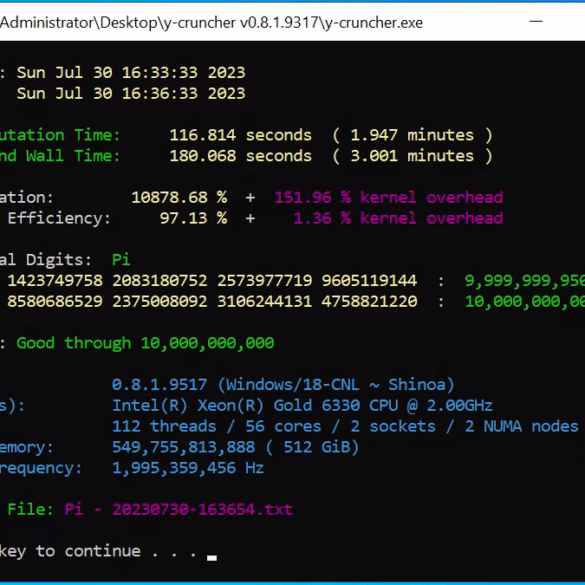Viewport: 585px width, 585px height.
Task: Click Intel(R) Xeon(R) Gold 6330 CPU line
Action: pos(302,406)
